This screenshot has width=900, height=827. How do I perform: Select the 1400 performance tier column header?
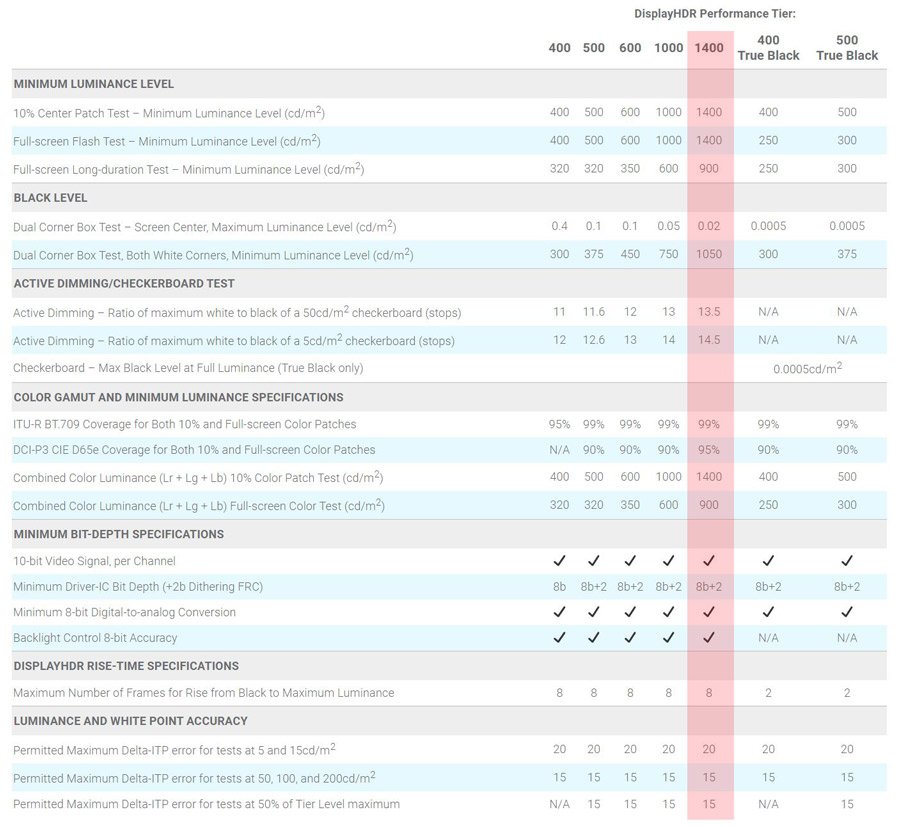pyautogui.click(x=709, y=48)
